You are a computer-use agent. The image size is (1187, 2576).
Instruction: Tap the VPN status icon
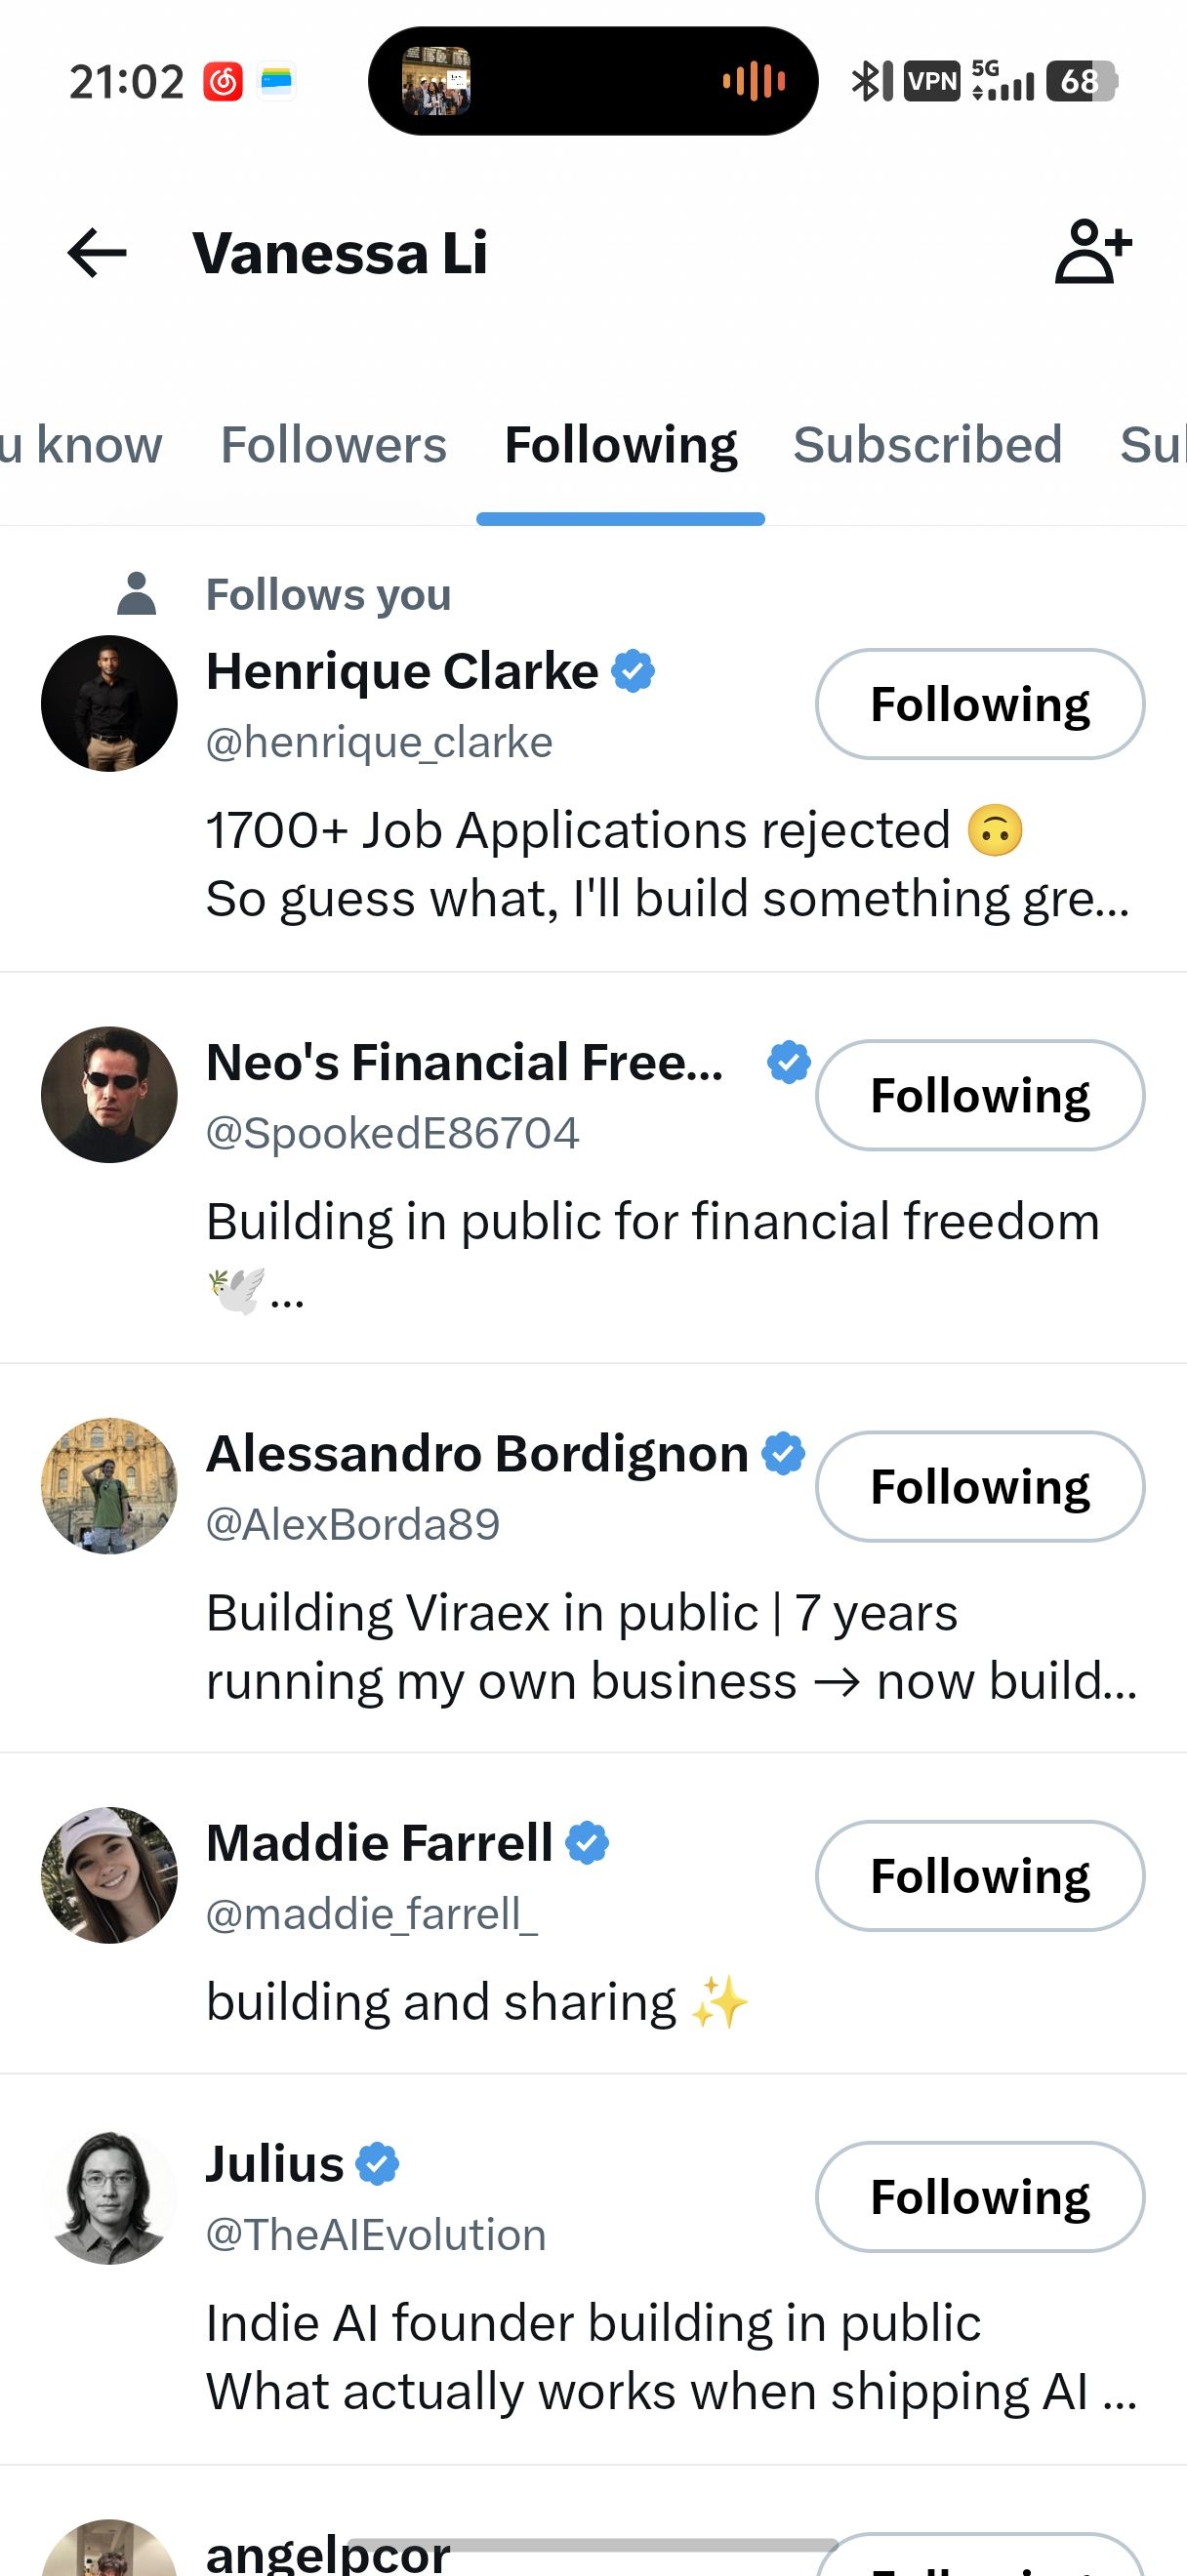[932, 81]
